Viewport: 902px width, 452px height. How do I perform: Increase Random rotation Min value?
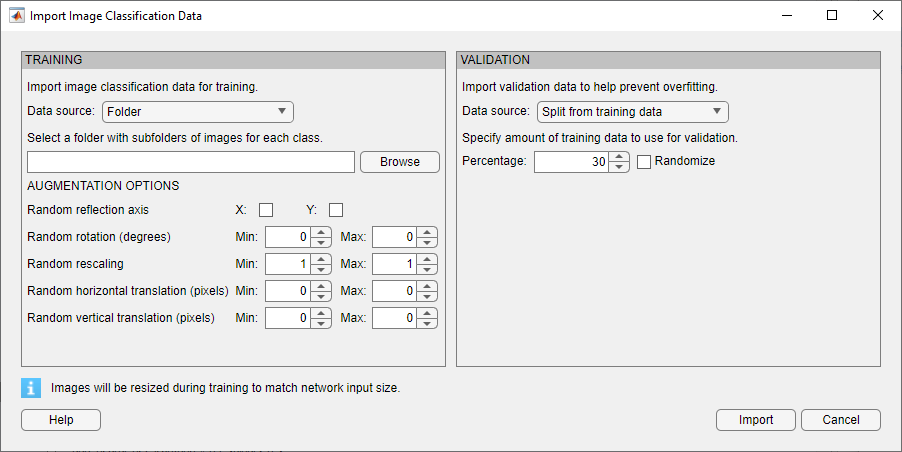click(x=321, y=232)
